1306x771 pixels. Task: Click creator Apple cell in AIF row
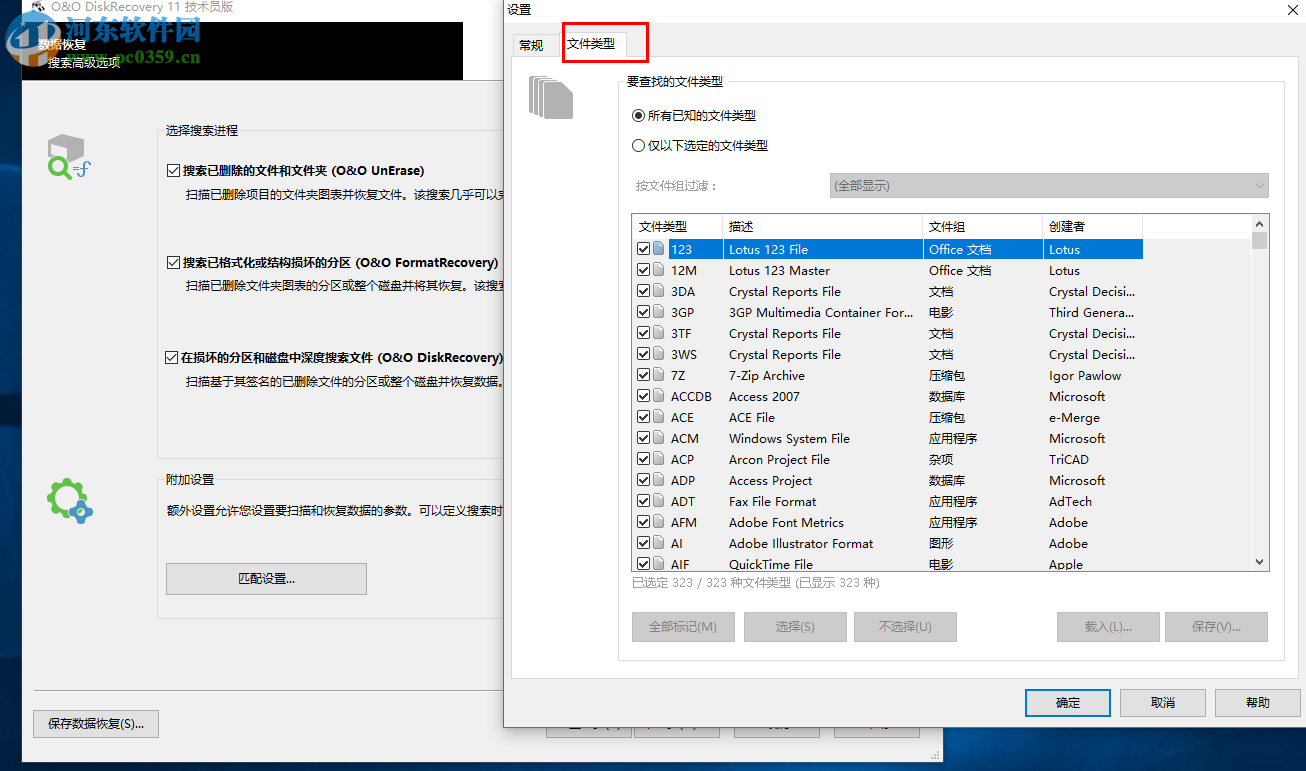[x=1066, y=564]
